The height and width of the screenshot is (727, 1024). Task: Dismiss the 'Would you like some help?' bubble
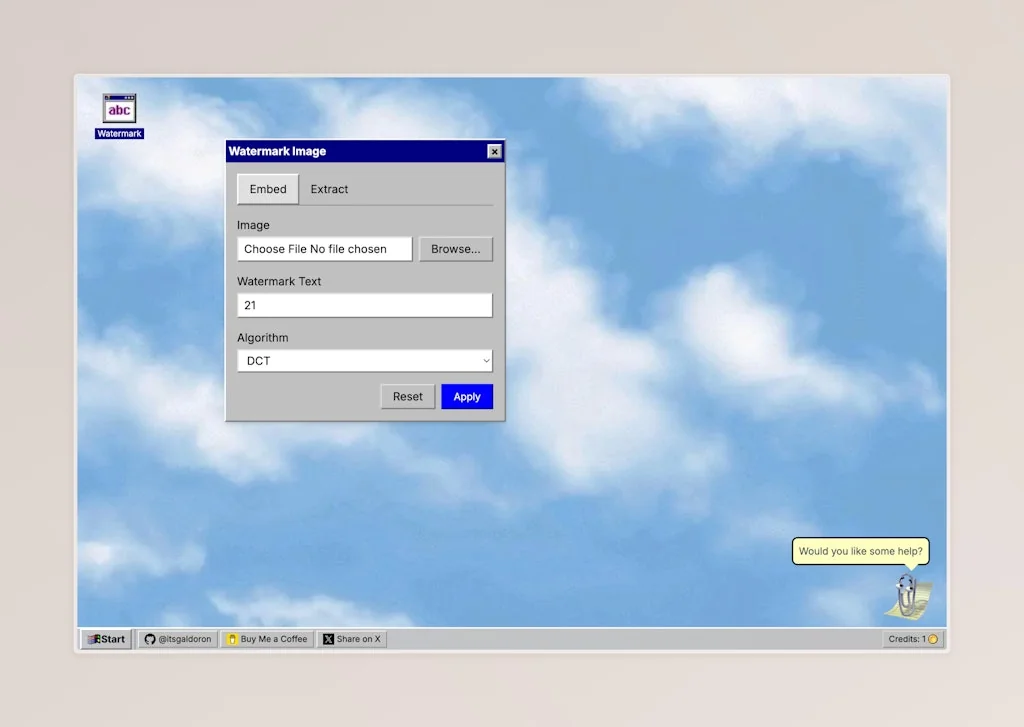[860, 551]
